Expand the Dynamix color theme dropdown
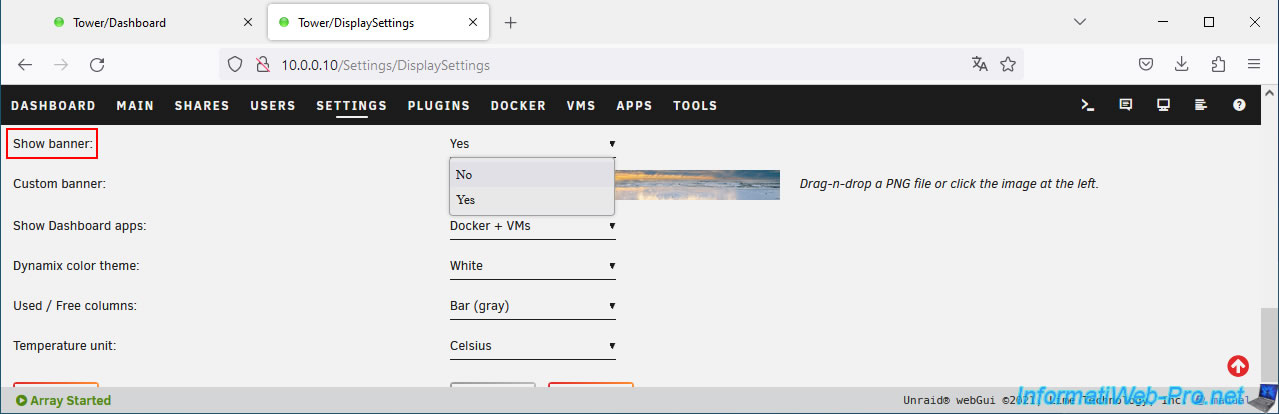This screenshot has height=414, width=1279. [x=532, y=266]
